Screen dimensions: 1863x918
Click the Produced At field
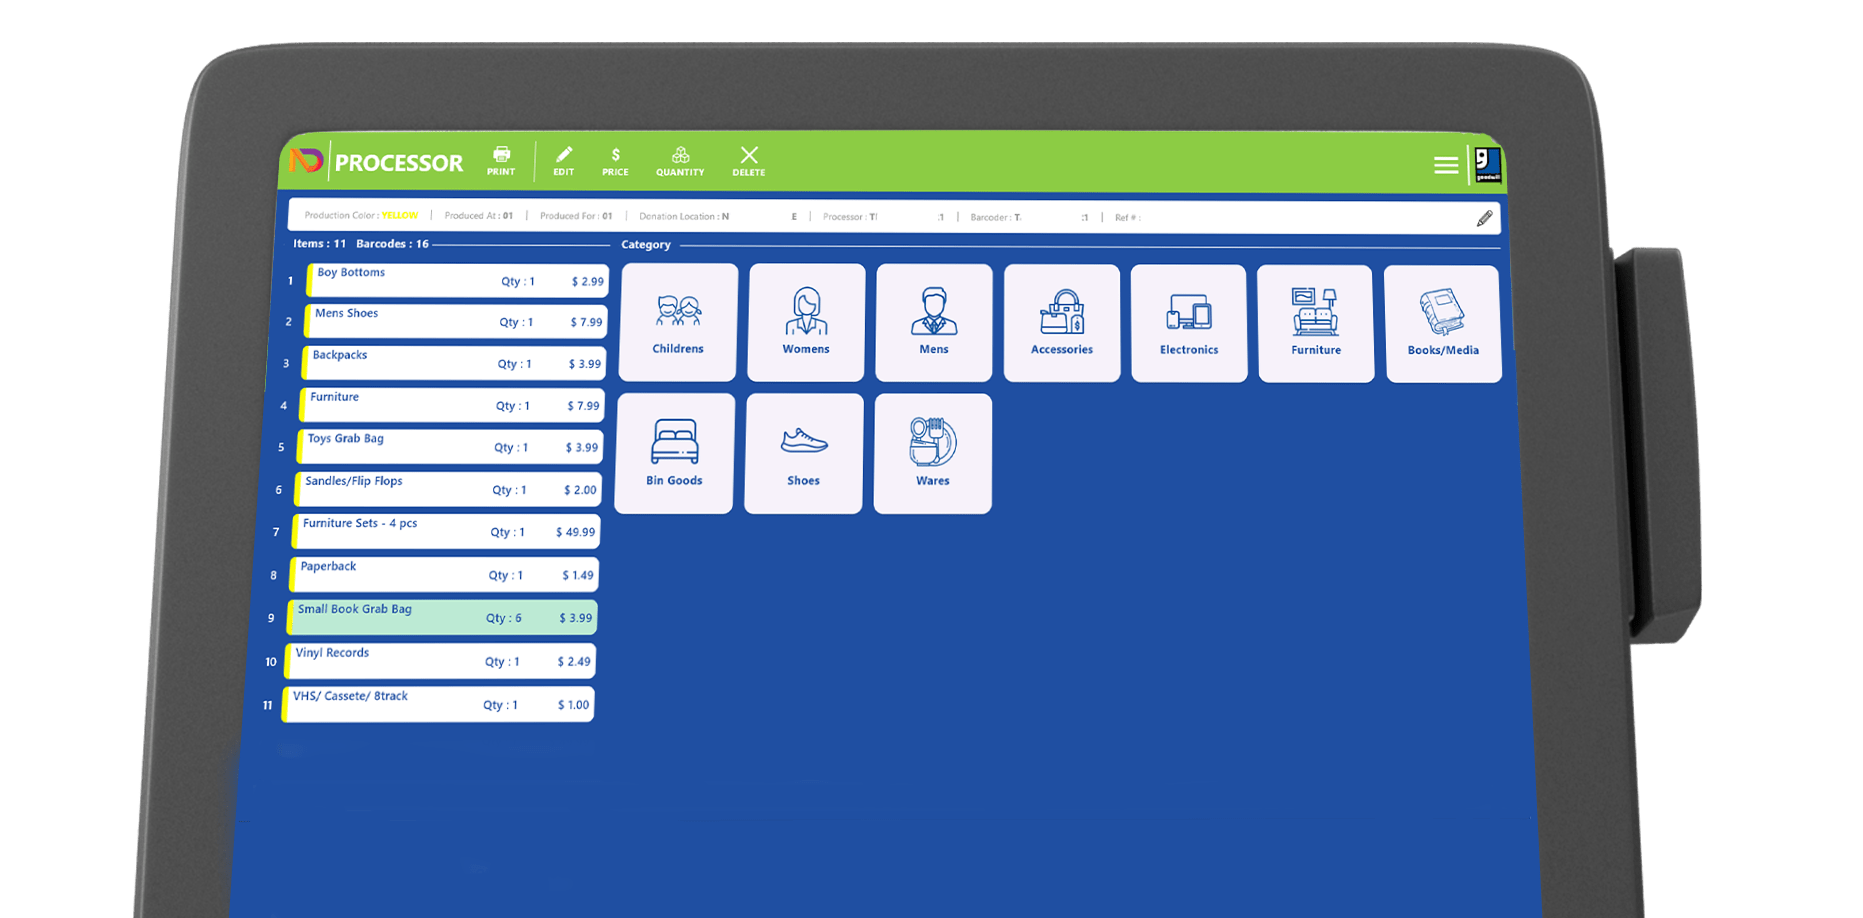[x=479, y=215]
